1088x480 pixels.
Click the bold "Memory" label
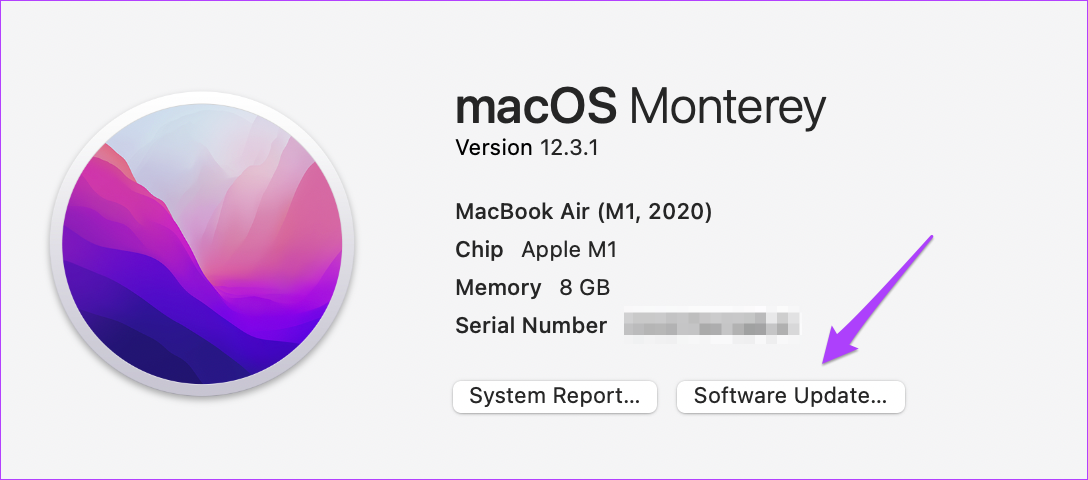tap(498, 288)
